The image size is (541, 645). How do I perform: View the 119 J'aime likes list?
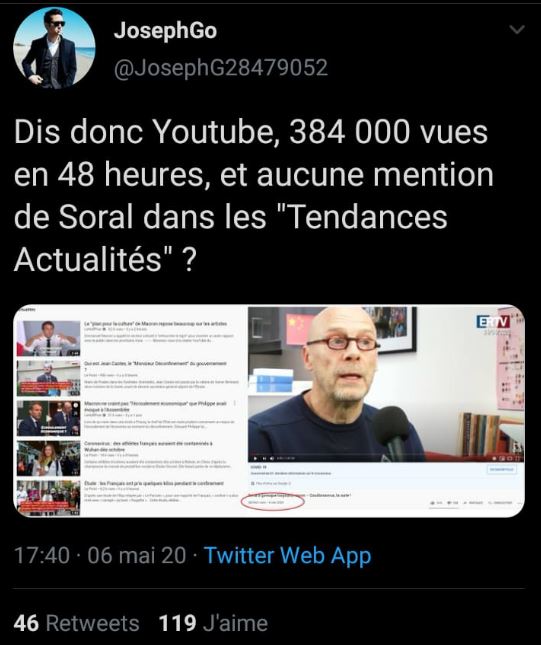coord(213,623)
